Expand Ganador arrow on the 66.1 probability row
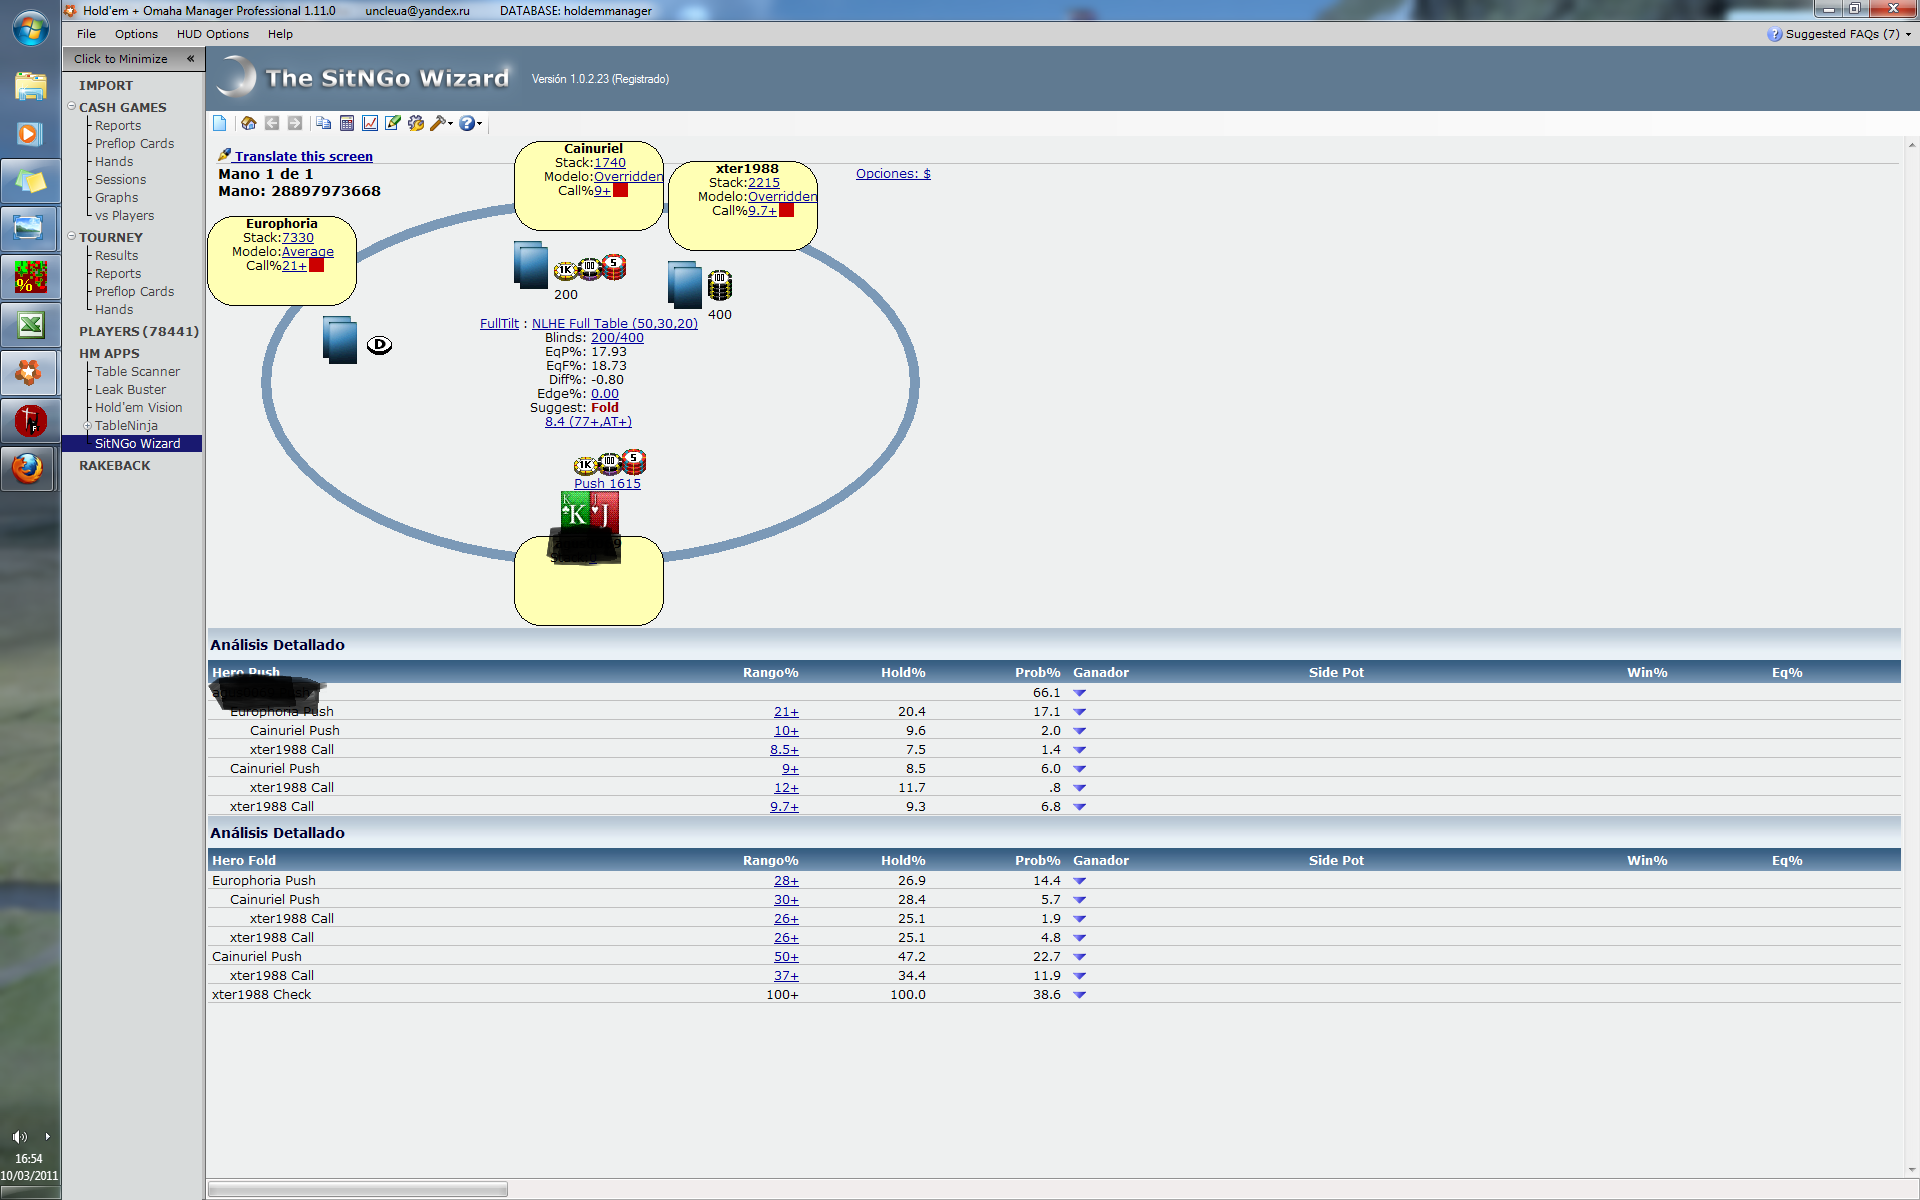 [x=1080, y=693]
